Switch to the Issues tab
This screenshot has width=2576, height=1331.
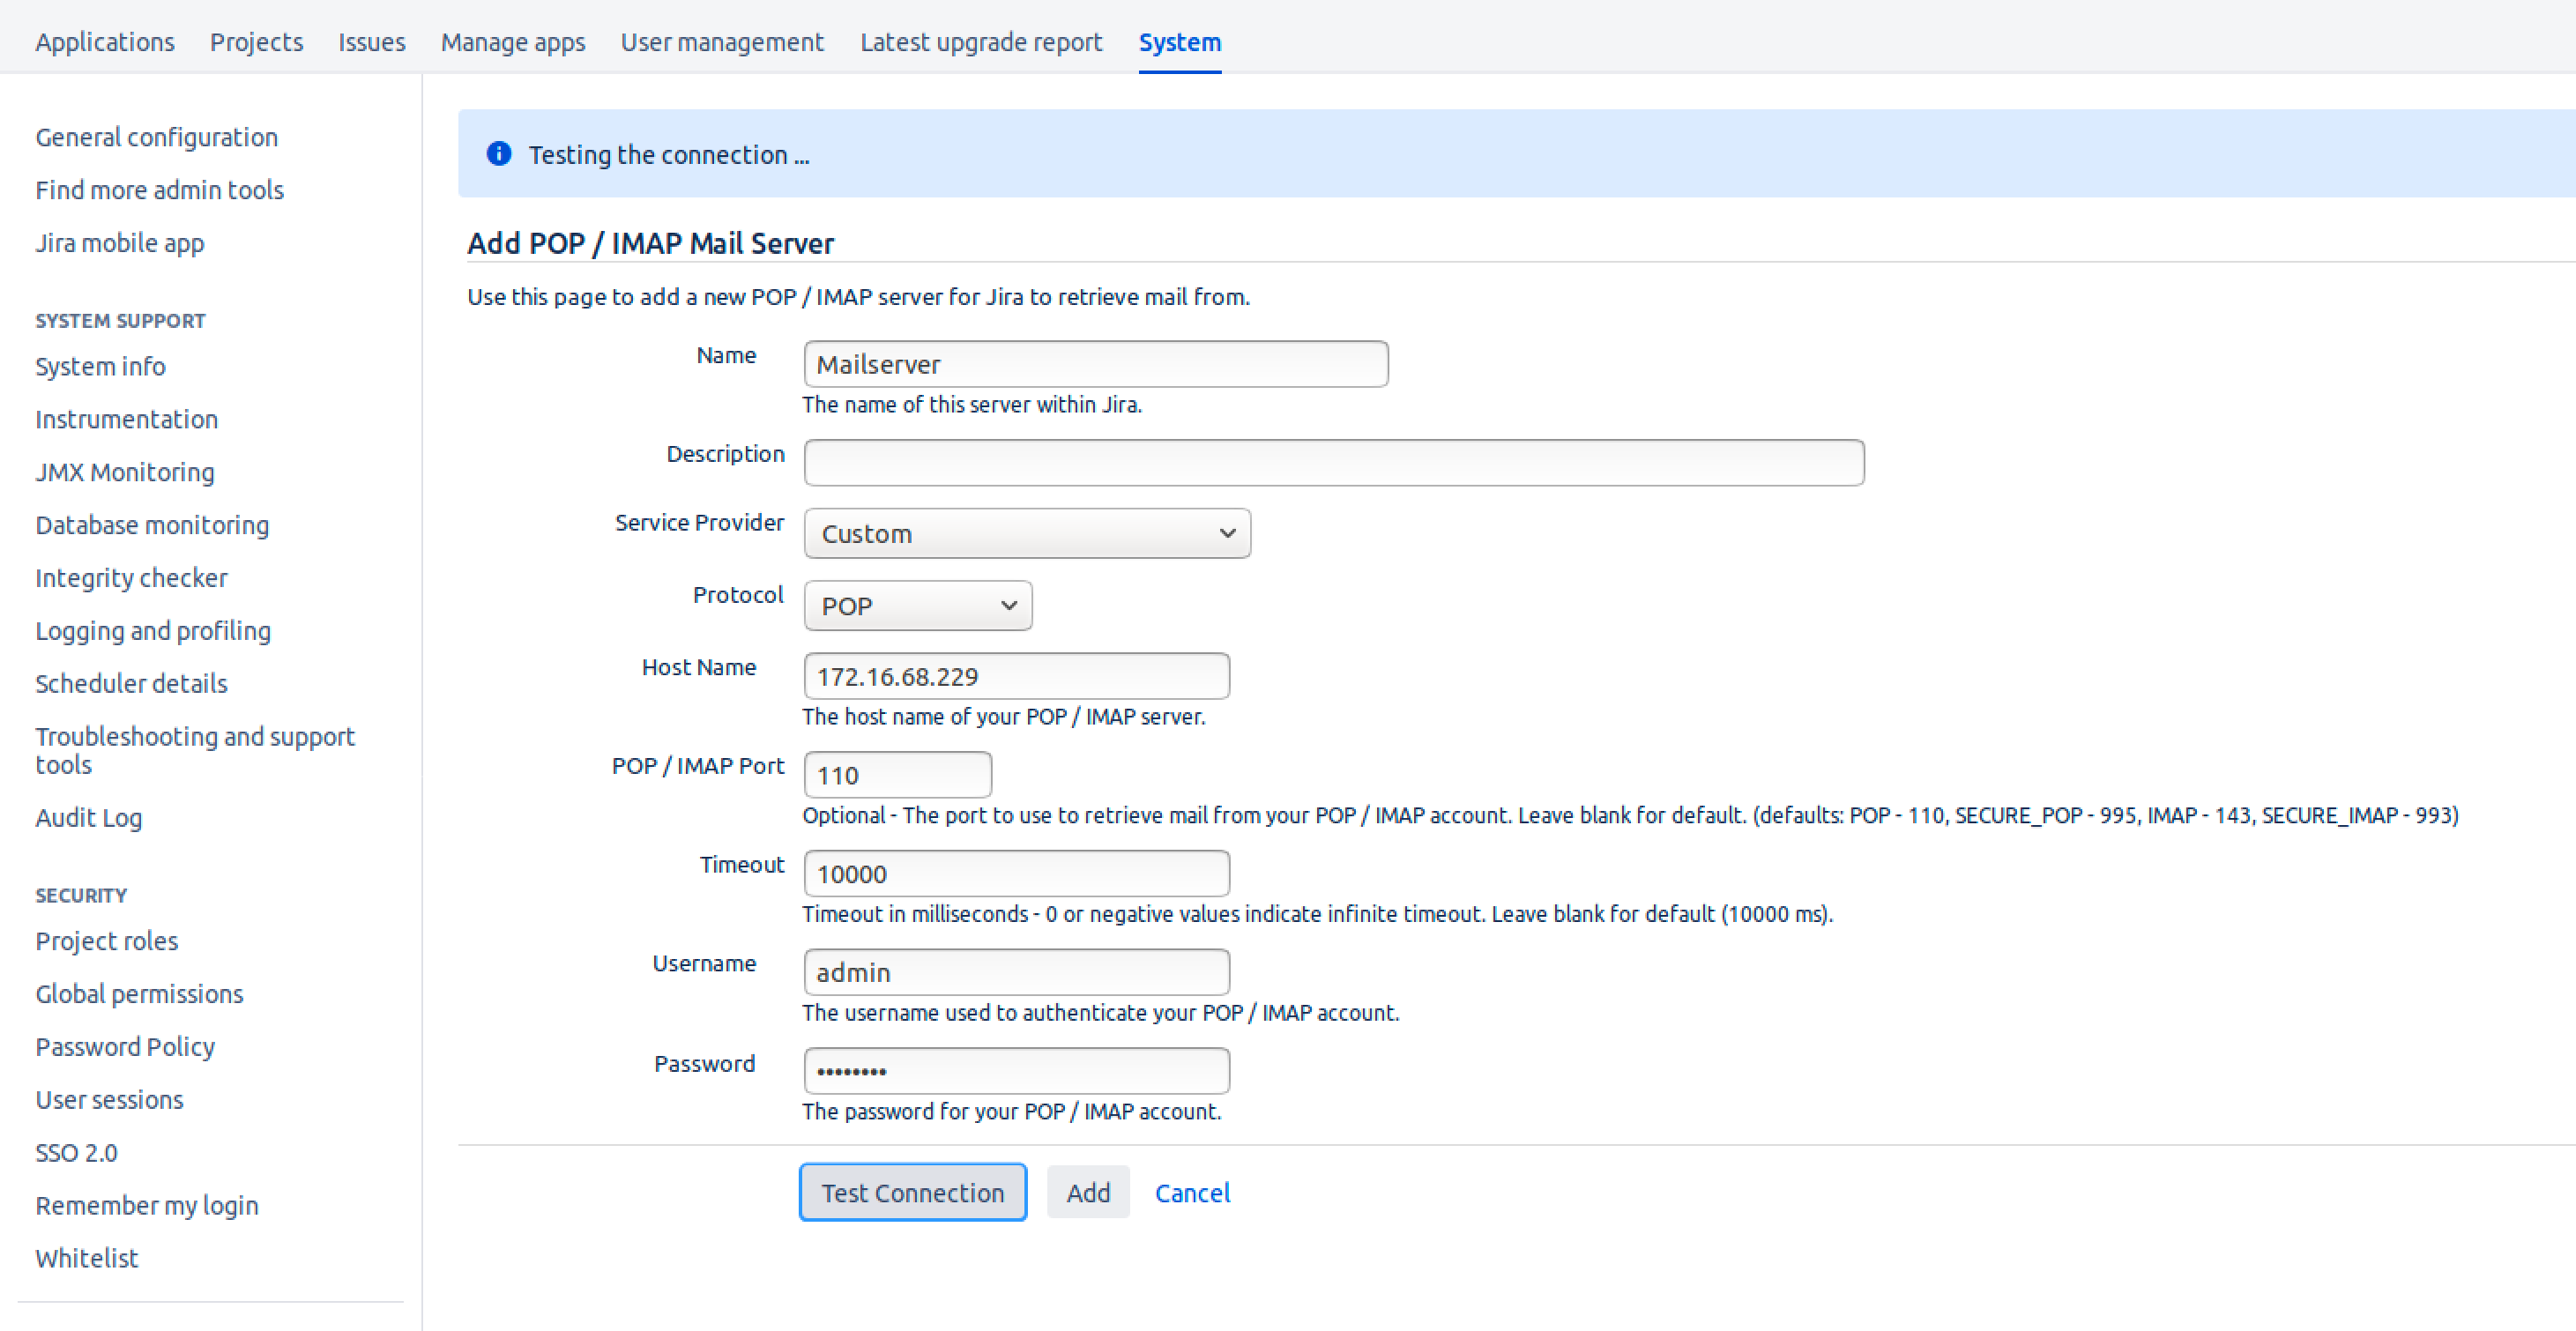[x=371, y=42]
